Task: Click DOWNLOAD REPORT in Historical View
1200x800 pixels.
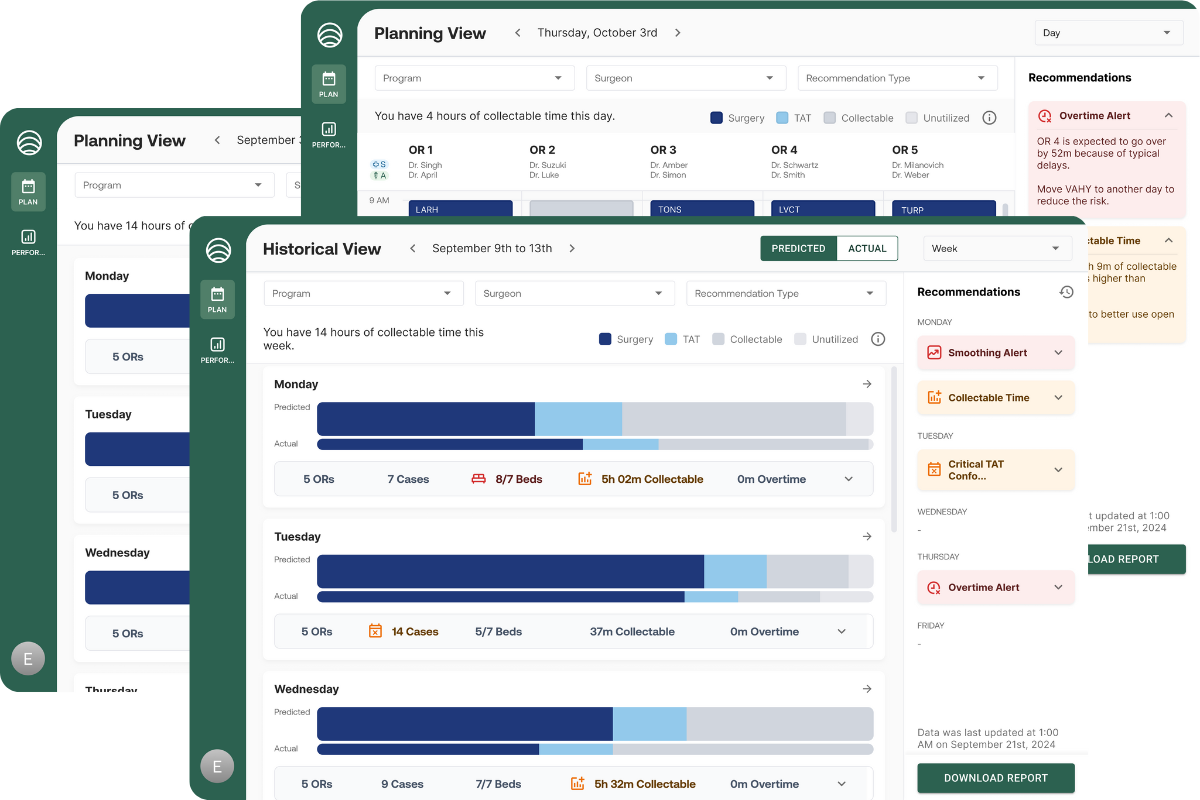Action: [996, 778]
